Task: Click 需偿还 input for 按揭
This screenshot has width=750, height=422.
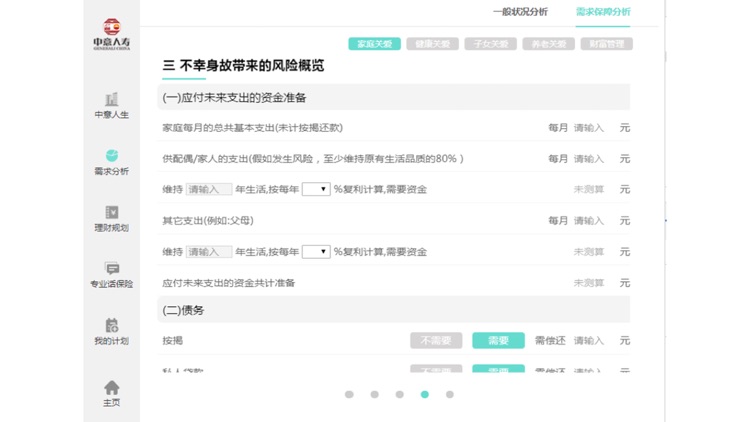Action: (589, 341)
